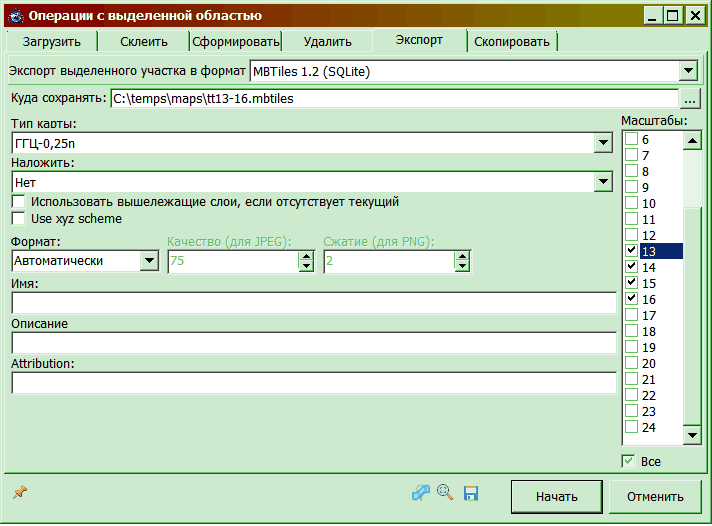Switch to the 'Загрузить' tab

point(50,41)
